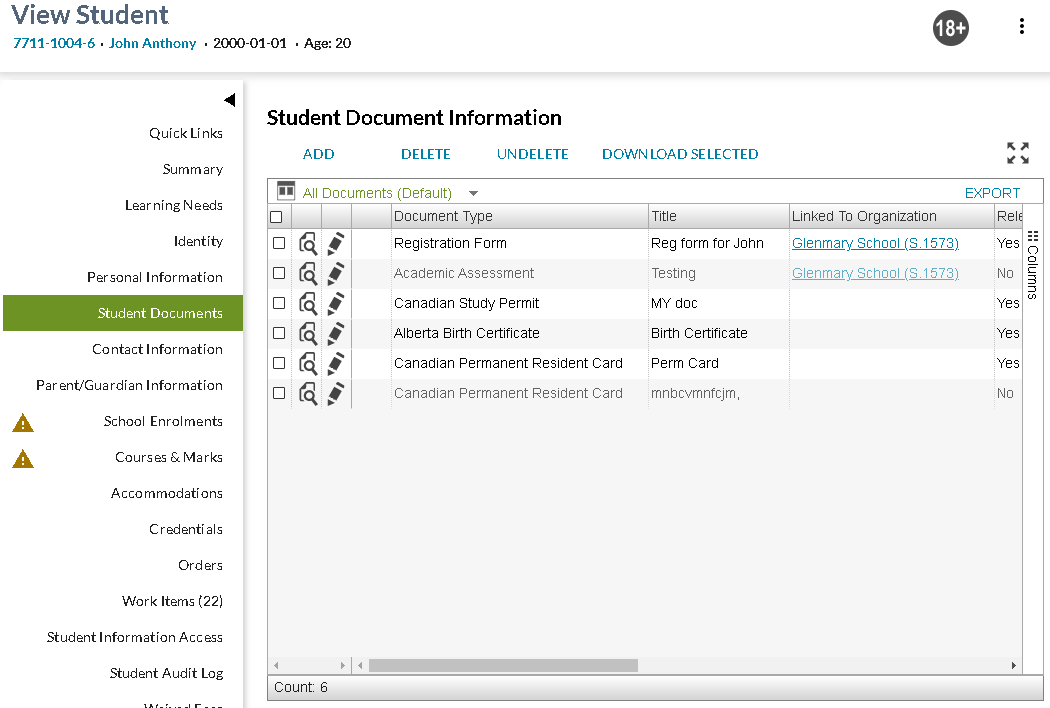Toggle the select-all checkbox in header
This screenshot has height=708, width=1050.
pos(277,217)
